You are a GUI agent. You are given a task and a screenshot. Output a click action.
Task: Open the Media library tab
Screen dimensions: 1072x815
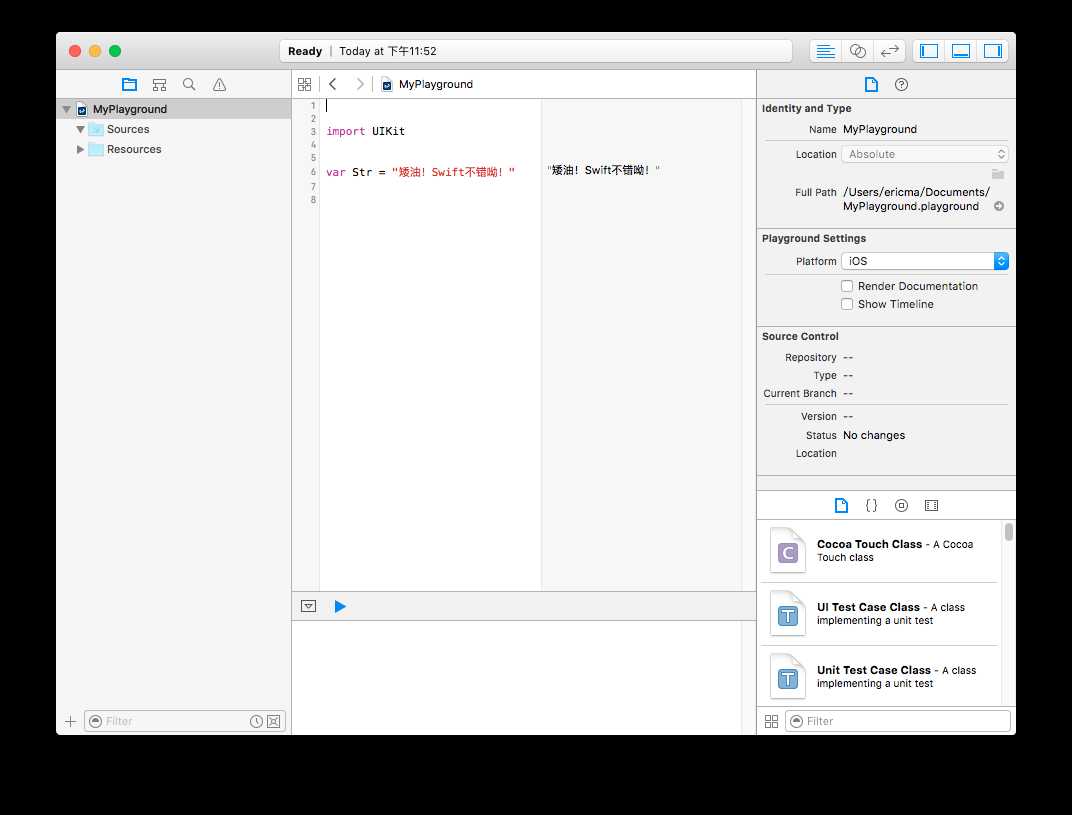(x=931, y=505)
